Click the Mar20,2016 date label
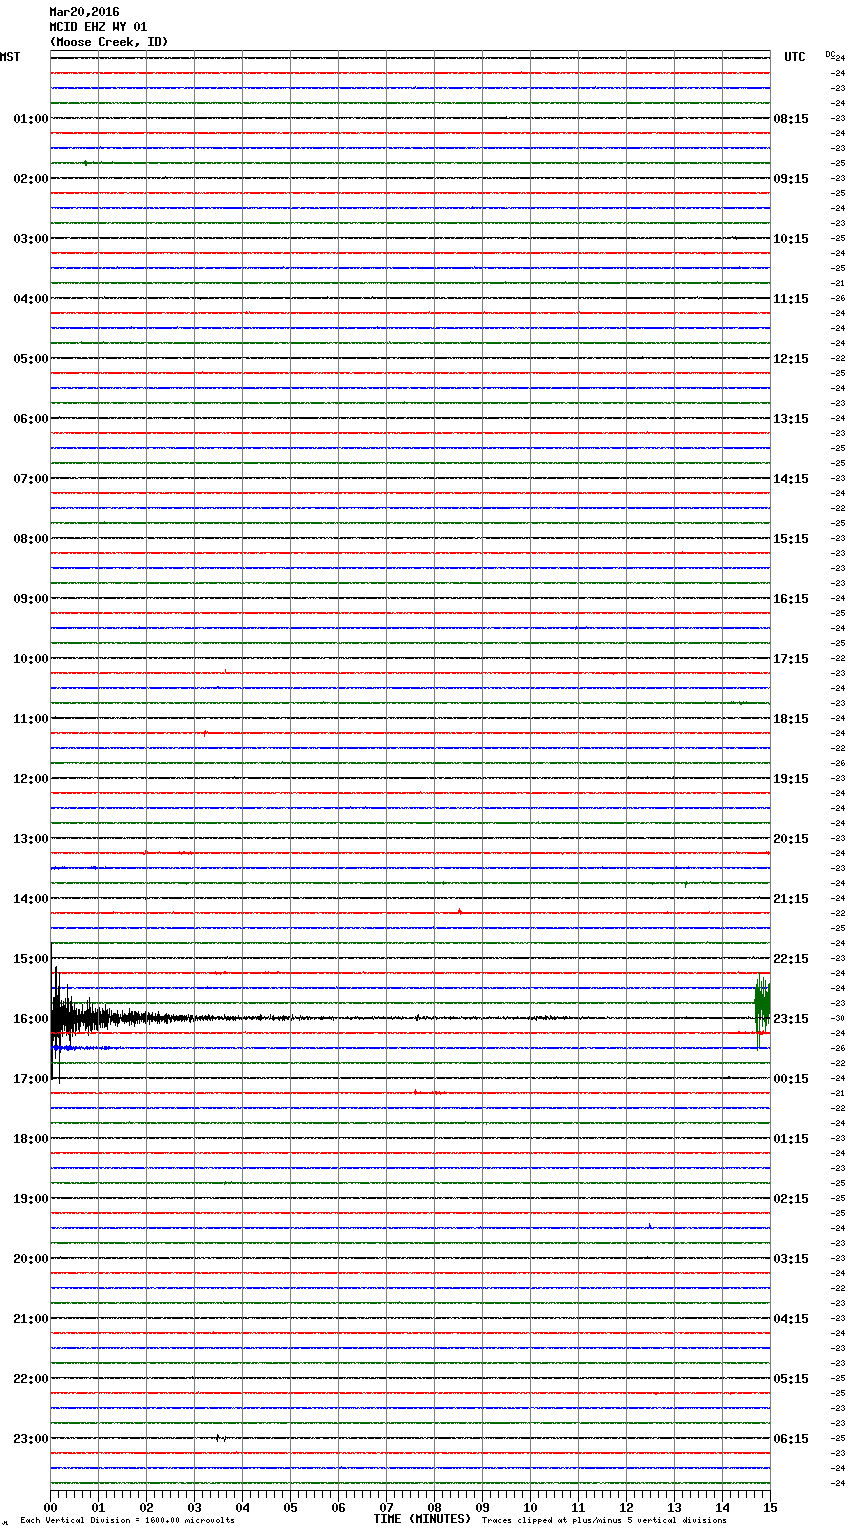 (x=84, y=12)
